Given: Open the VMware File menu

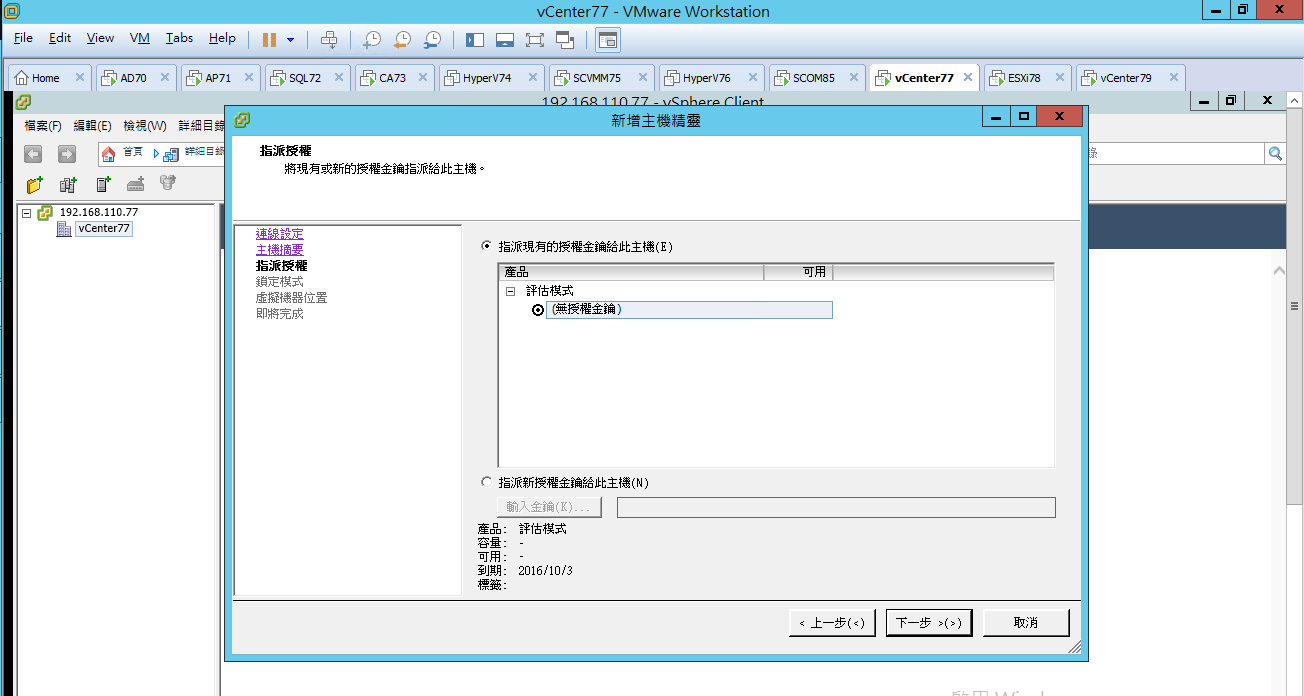Looking at the screenshot, I should (23, 38).
